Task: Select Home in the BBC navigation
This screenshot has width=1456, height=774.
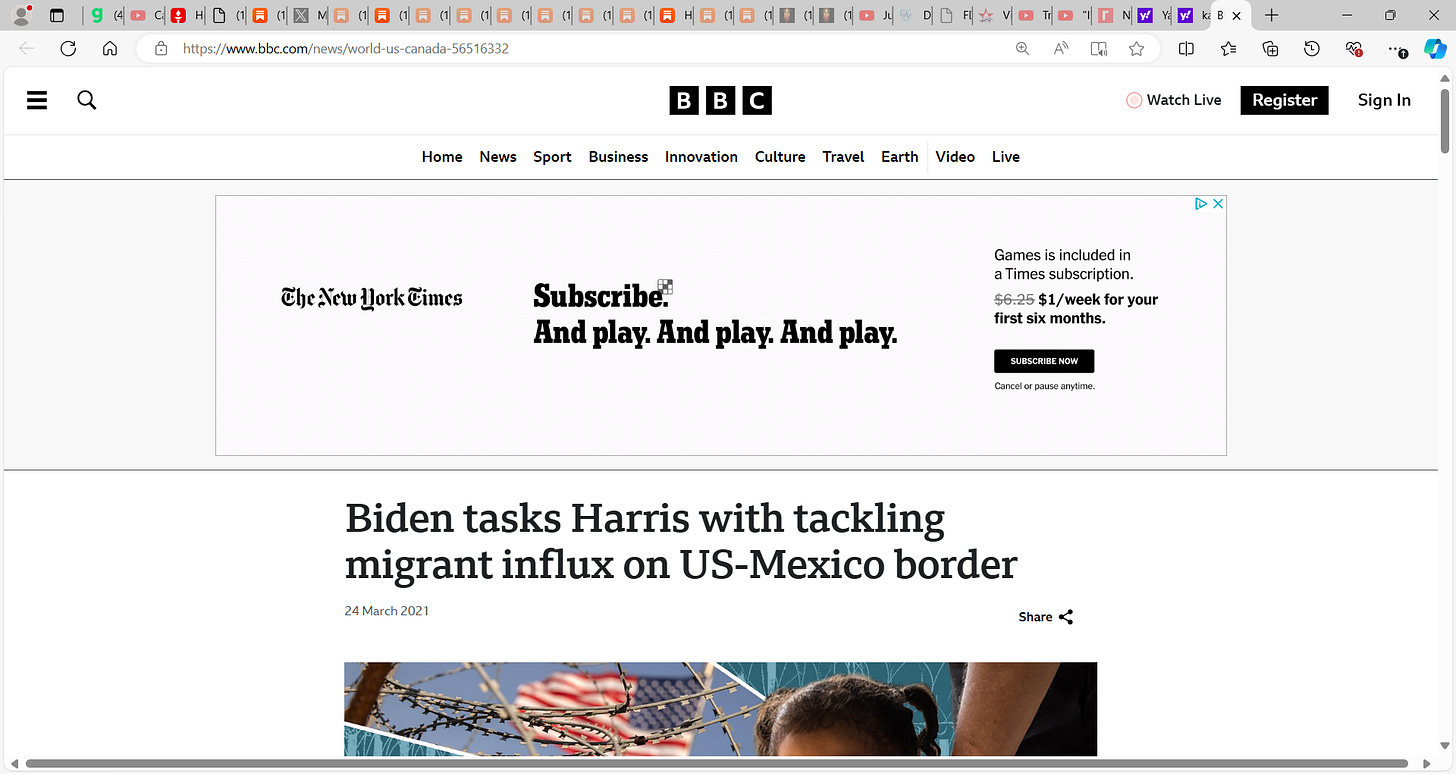Action: point(442,157)
